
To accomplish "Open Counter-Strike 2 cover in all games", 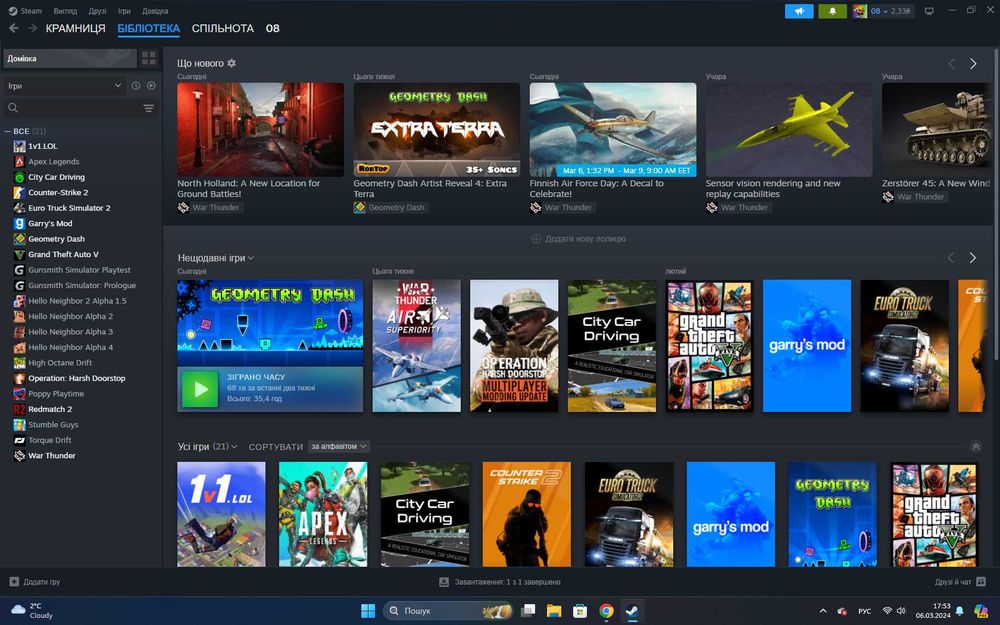I will coord(527,514).
